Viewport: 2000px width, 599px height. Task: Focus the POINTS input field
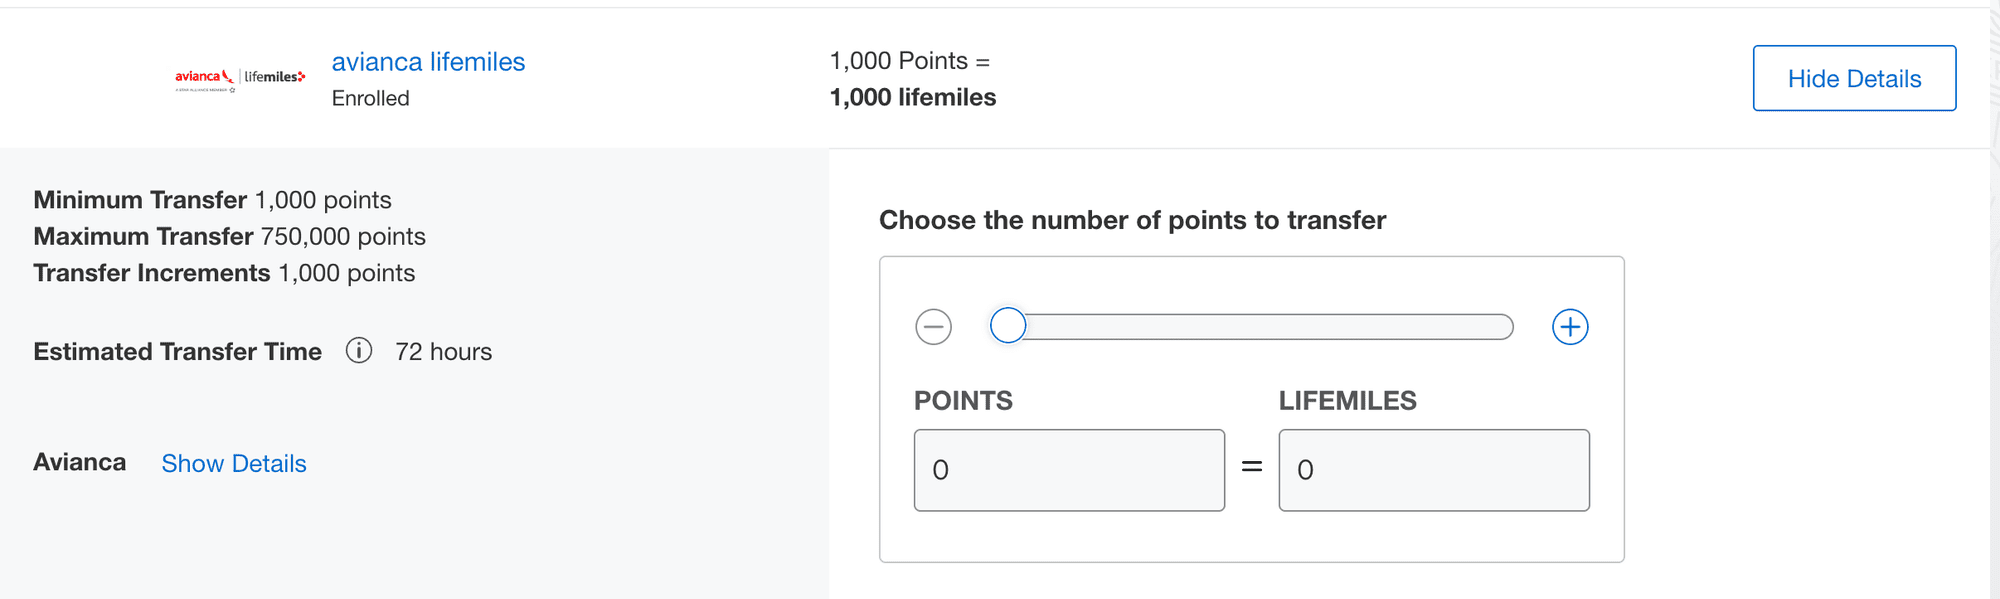(x=1069, y=470)
